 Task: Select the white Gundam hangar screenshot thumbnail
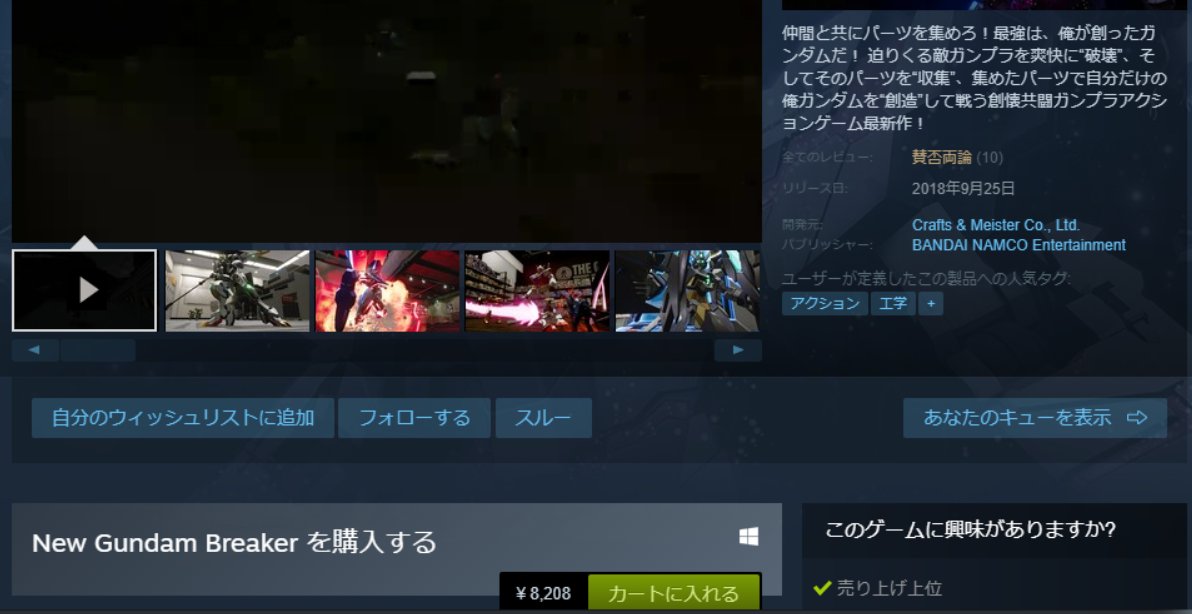click(x=237, y=290)
